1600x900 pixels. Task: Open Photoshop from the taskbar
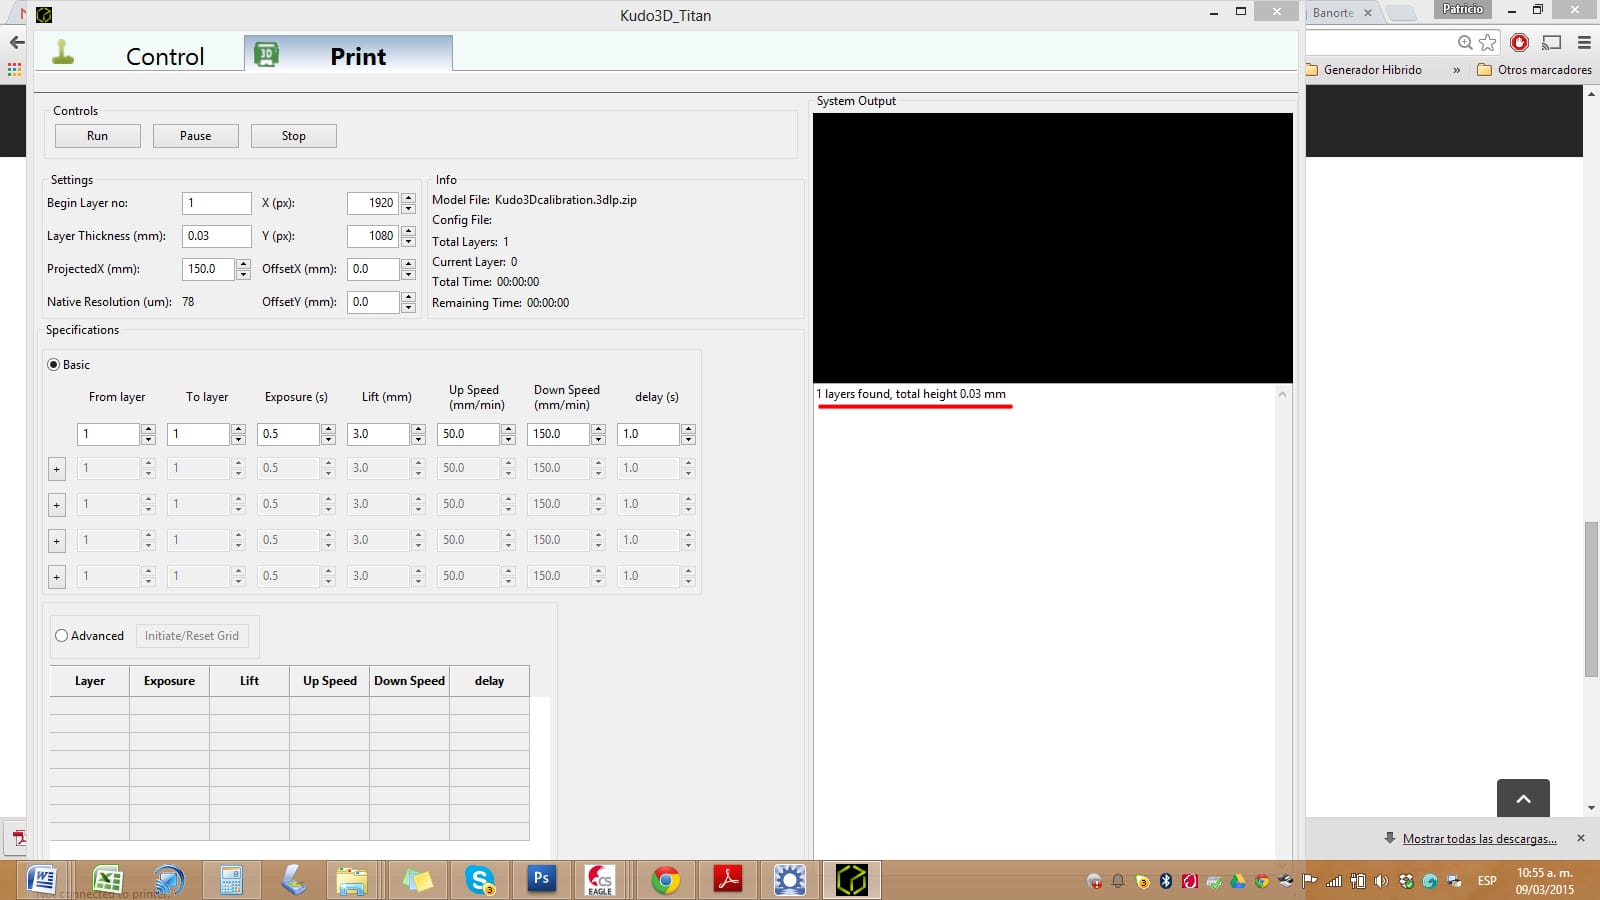[x=541, y=879]
